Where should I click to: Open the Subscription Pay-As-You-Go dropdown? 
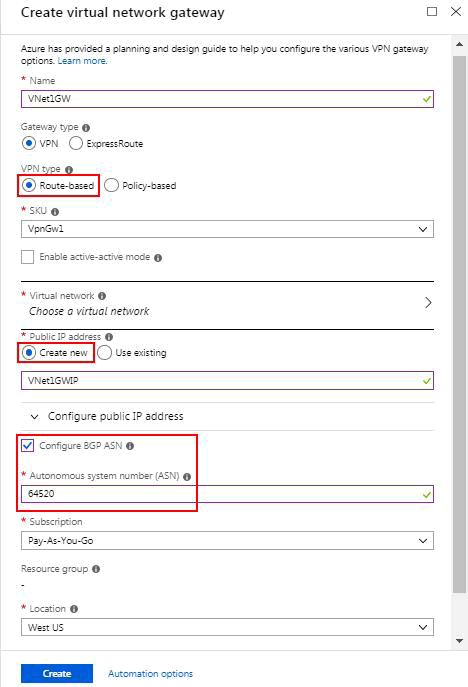(227, 541)
